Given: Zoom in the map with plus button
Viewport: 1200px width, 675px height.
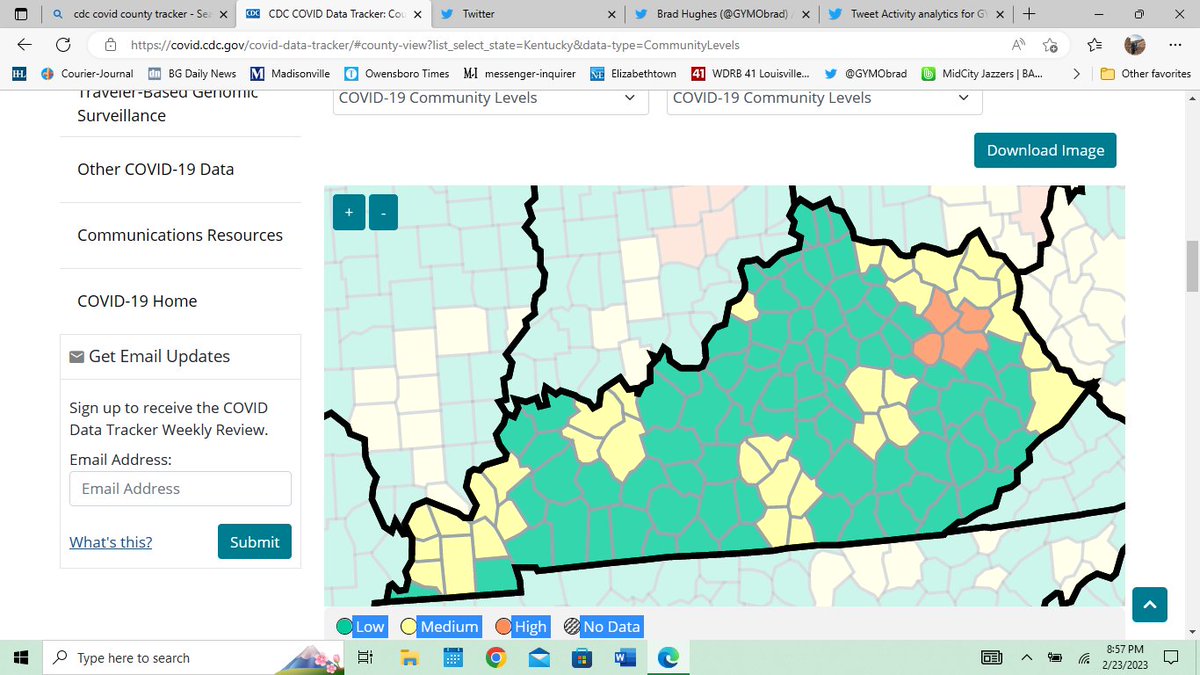Looking at the screenshot, I should click(349, 212).
